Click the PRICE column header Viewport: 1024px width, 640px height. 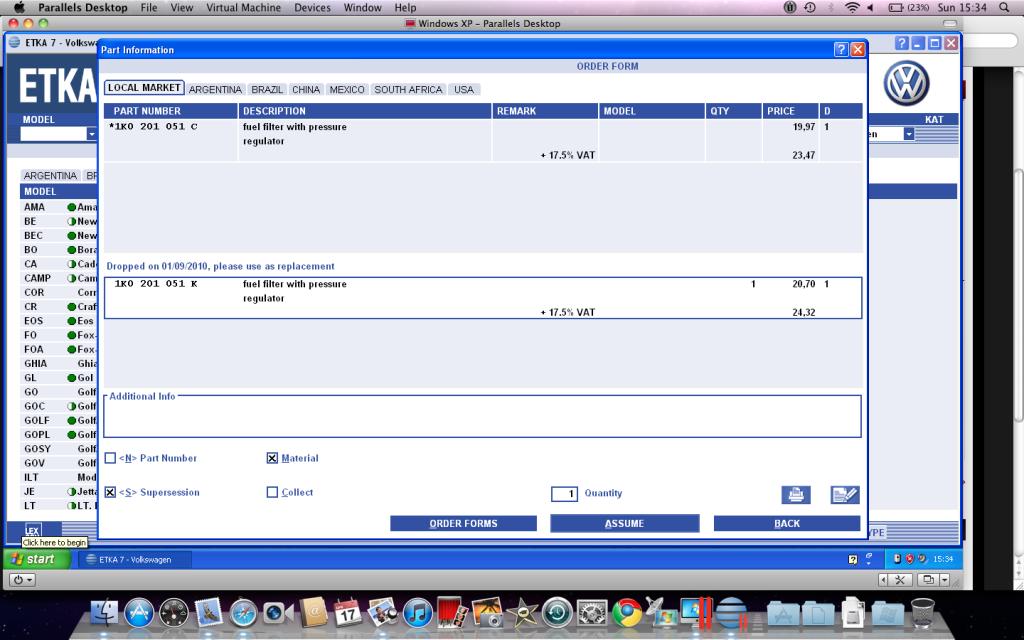click(790, 111)
